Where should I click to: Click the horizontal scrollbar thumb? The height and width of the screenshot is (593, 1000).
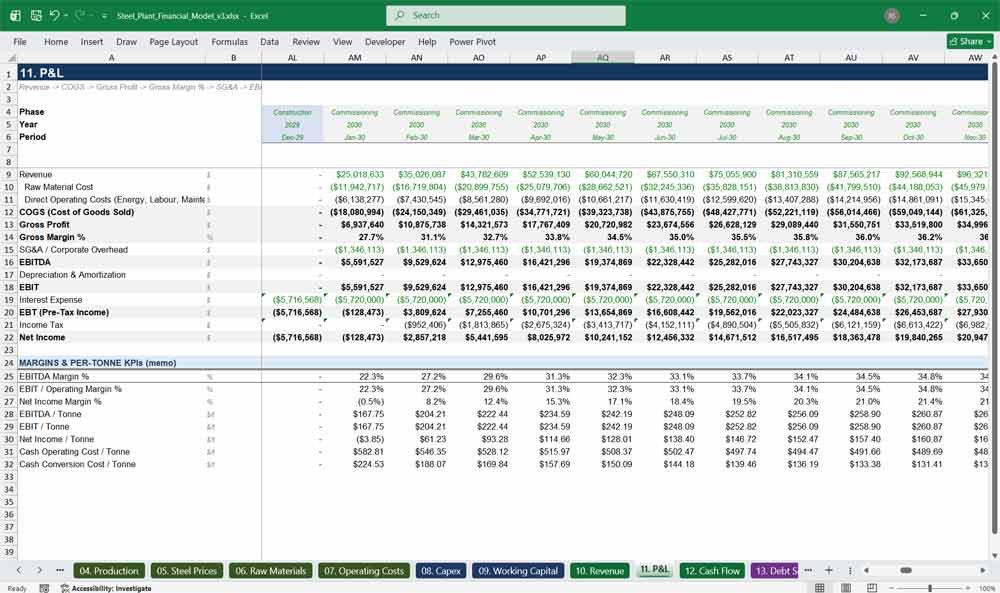[906, 570]
